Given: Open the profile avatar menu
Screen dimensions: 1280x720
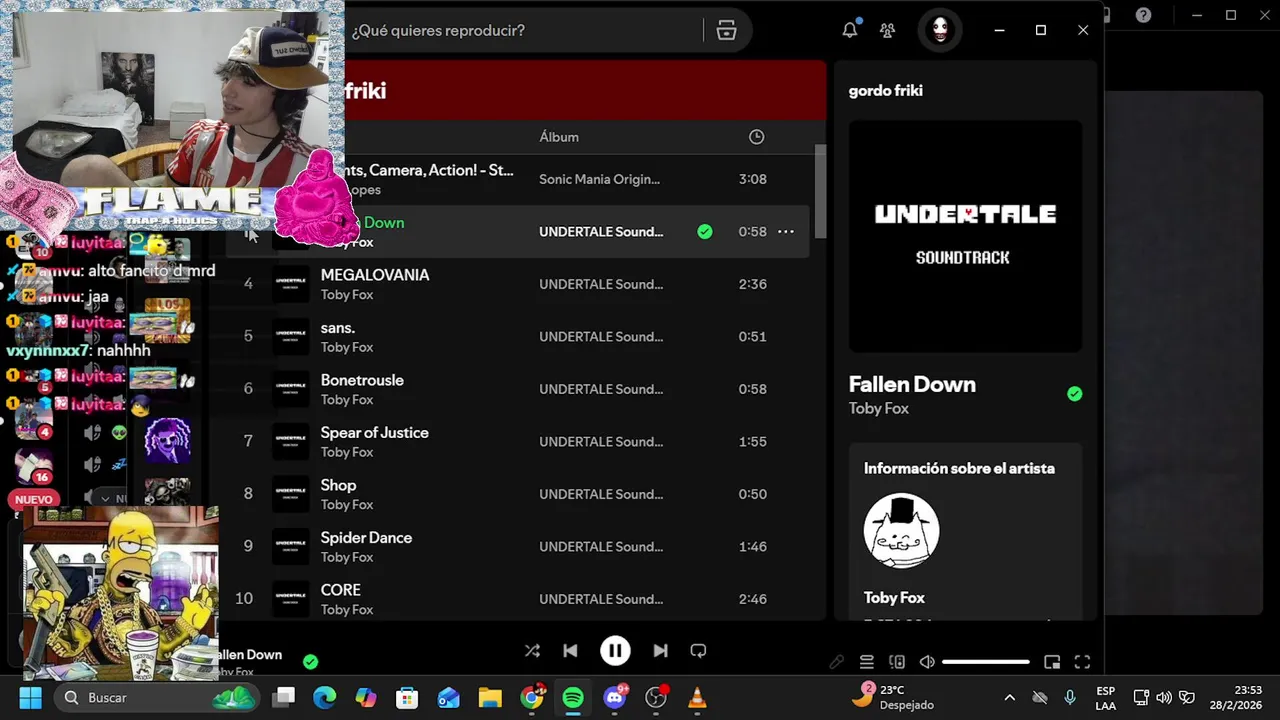Looking at the screenshot, I should [940, 30].
